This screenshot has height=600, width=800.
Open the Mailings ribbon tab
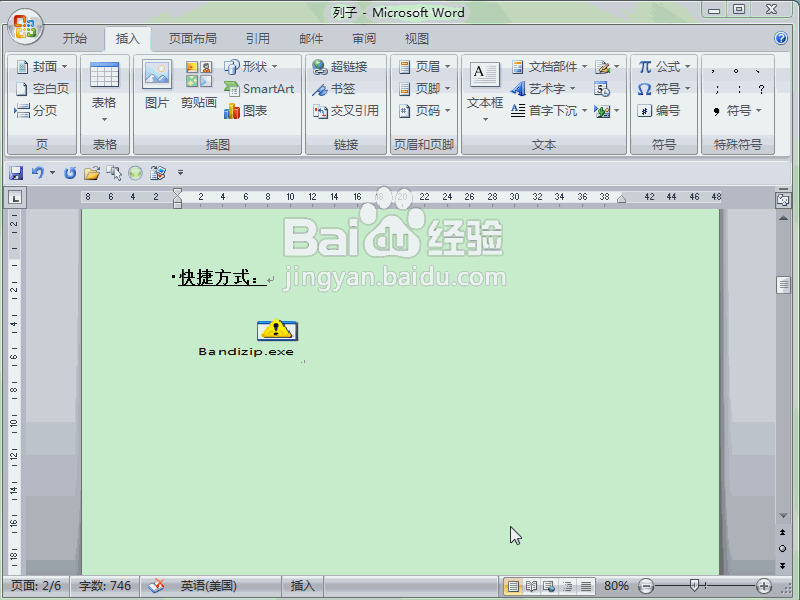(x=310, y=38)
